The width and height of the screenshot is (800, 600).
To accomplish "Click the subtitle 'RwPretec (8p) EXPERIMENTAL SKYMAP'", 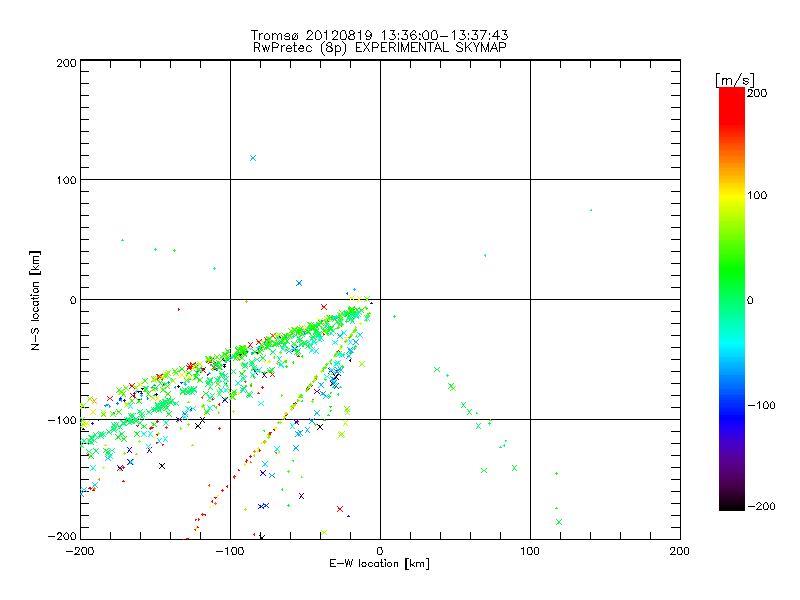I will click(x=380, y=48).
